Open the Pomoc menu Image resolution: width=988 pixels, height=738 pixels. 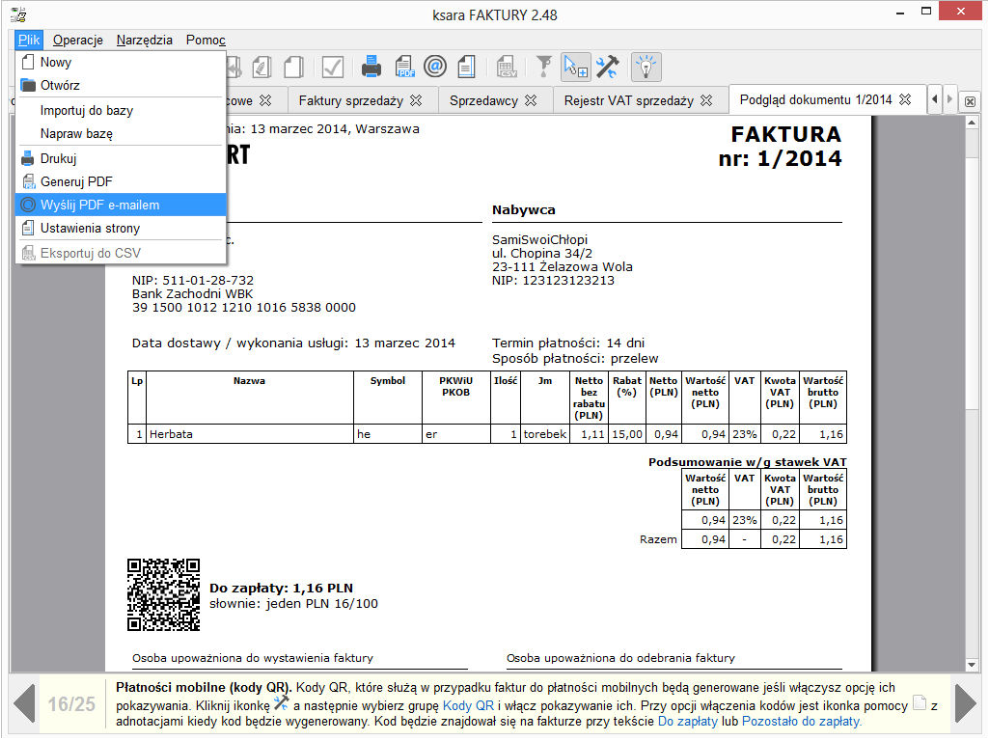[205, 40]
